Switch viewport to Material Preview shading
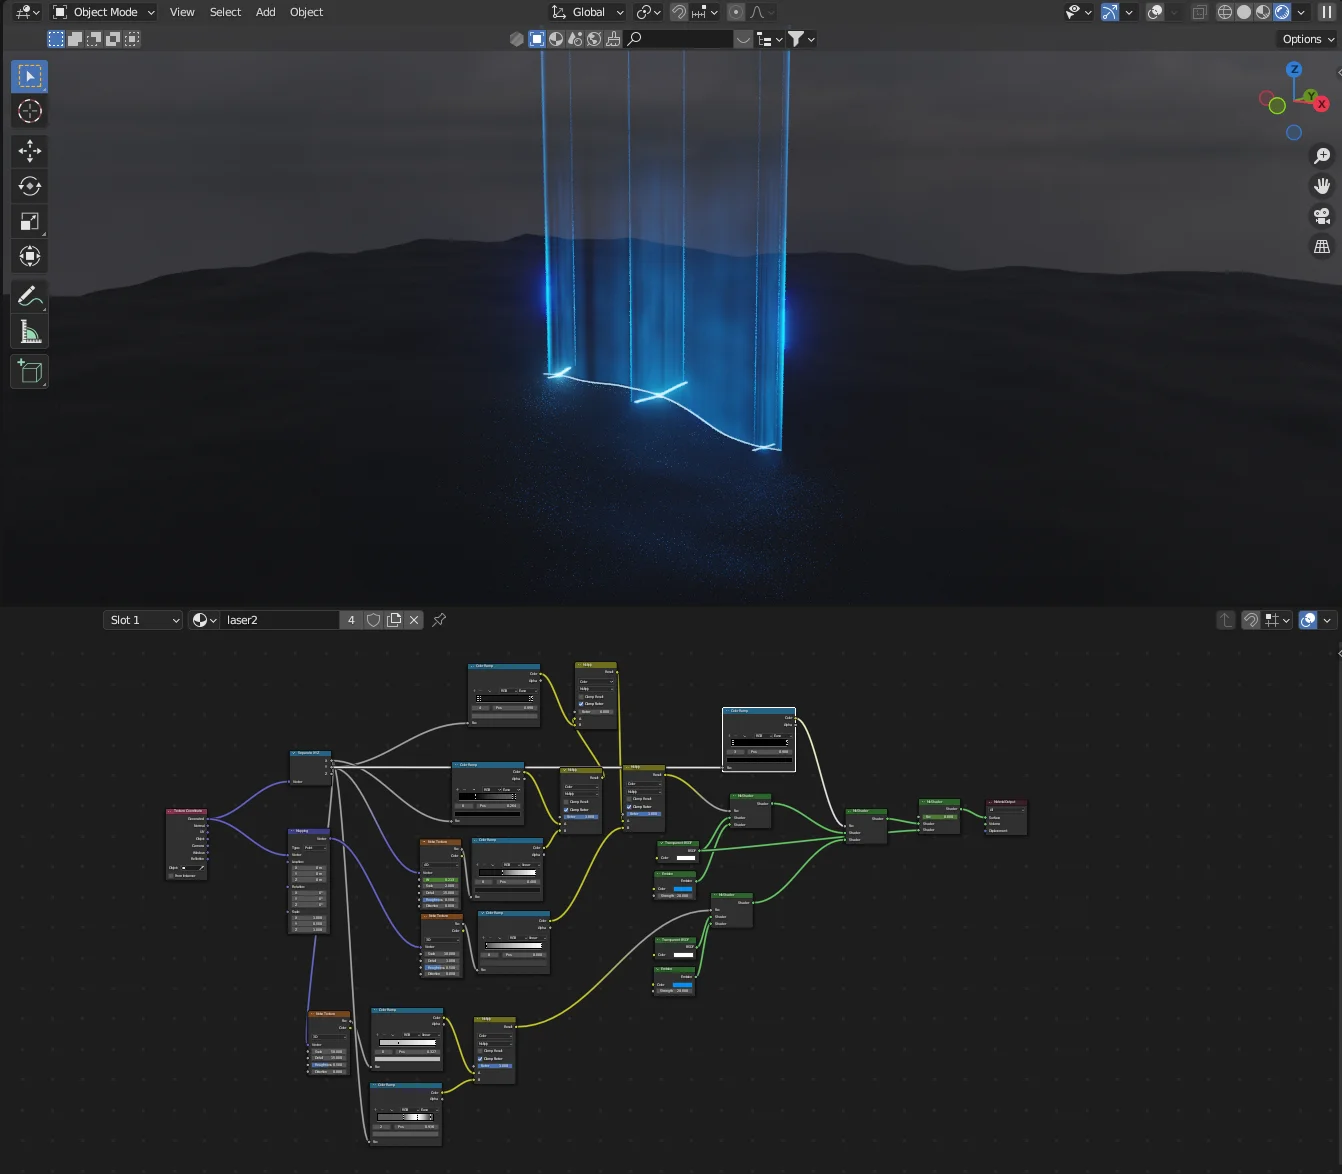The height and width of the screenshot is (1174, 1342). pos(1262,11)
